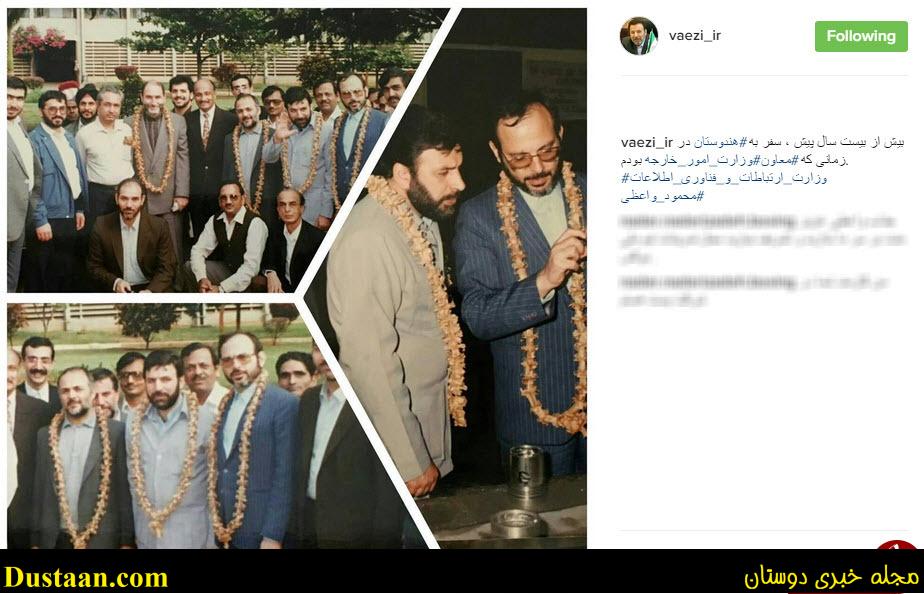
Task: Click the vaezi_ir profile avatar picture
Action: (x=639, y=36)
